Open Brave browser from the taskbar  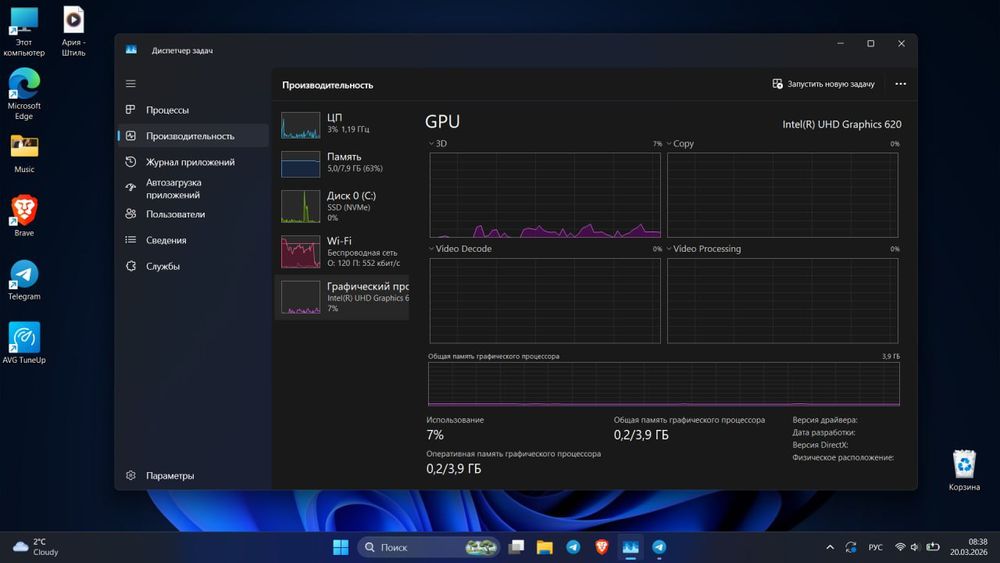601,547
